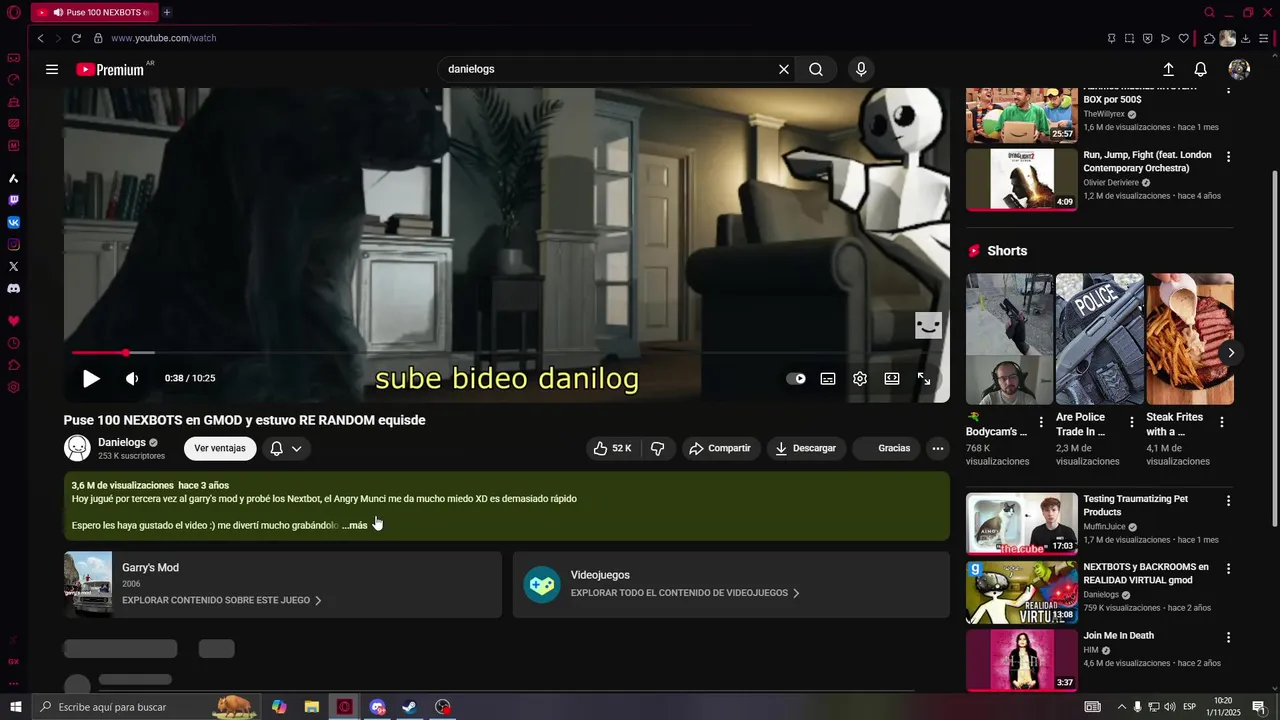Clear the search box with the X
This screenshot has height=720, width=1280.
784,69
